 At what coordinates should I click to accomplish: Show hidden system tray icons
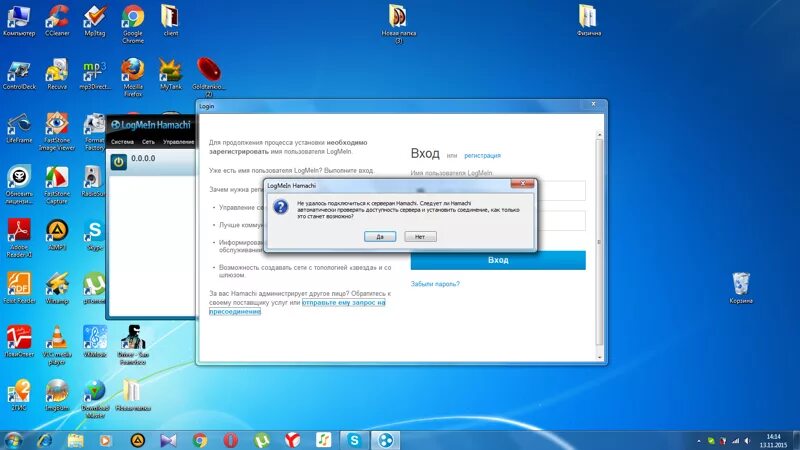point(698,440)
